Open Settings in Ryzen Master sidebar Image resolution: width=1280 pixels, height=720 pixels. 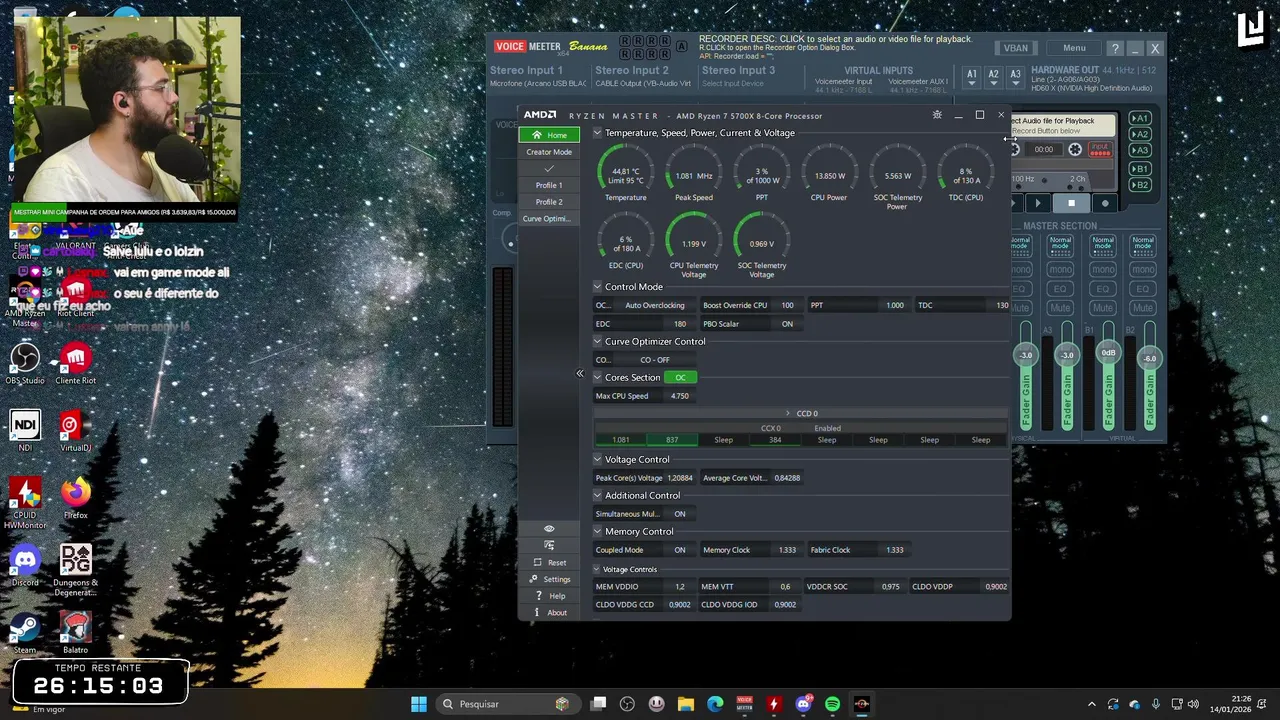coord(549,579)
